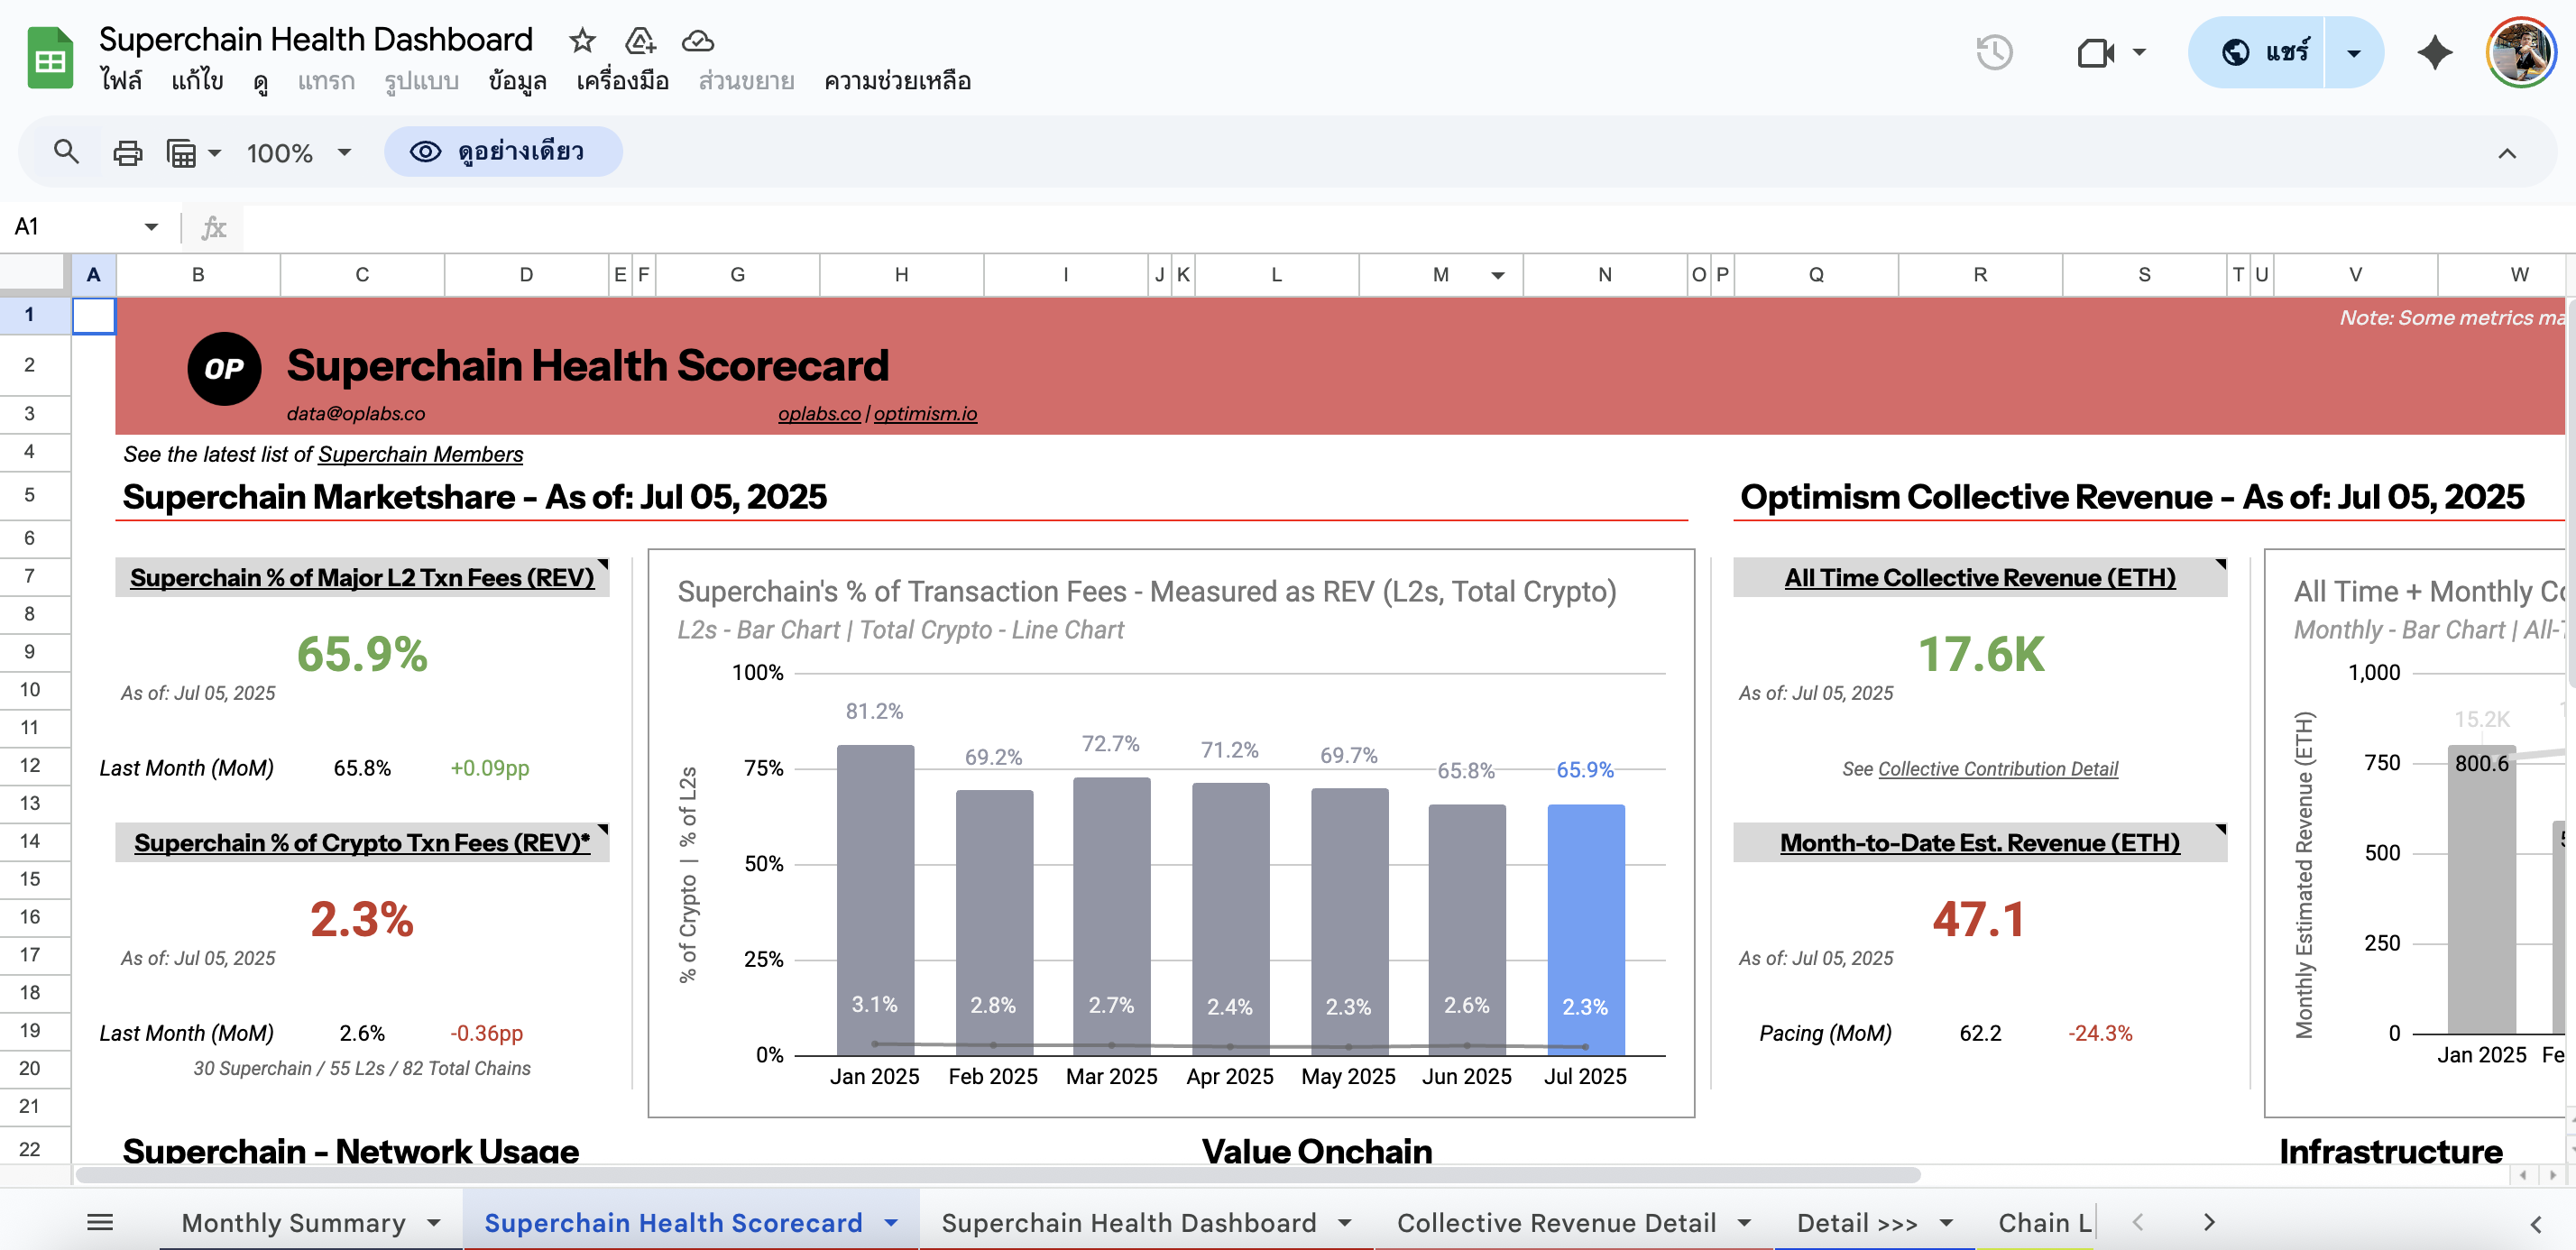Image resolution: width=2576 pixels, height=1250 pixels.
Task: Click the แชร์ (Share) button
Action: coord(2257,52)
